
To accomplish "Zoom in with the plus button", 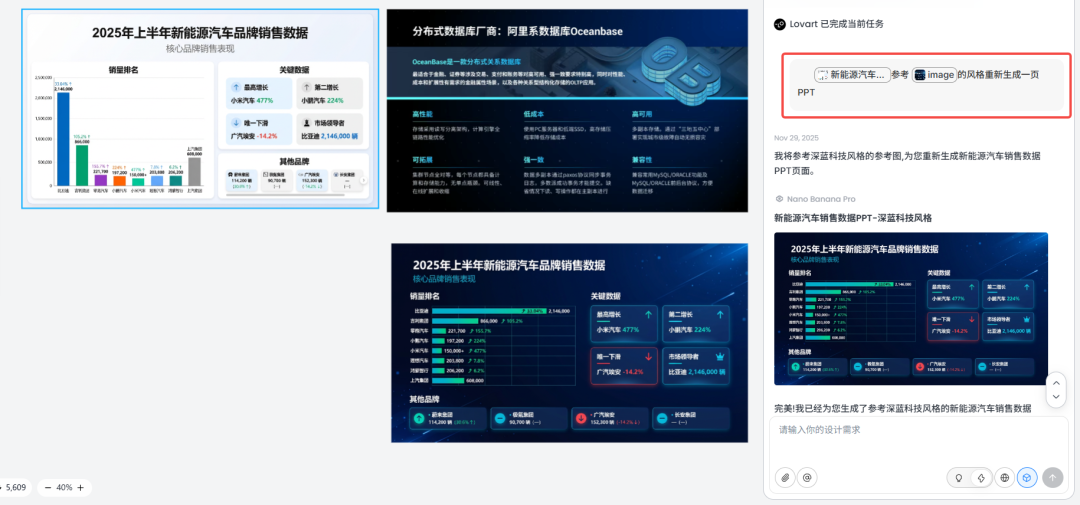I will (81, 488).
